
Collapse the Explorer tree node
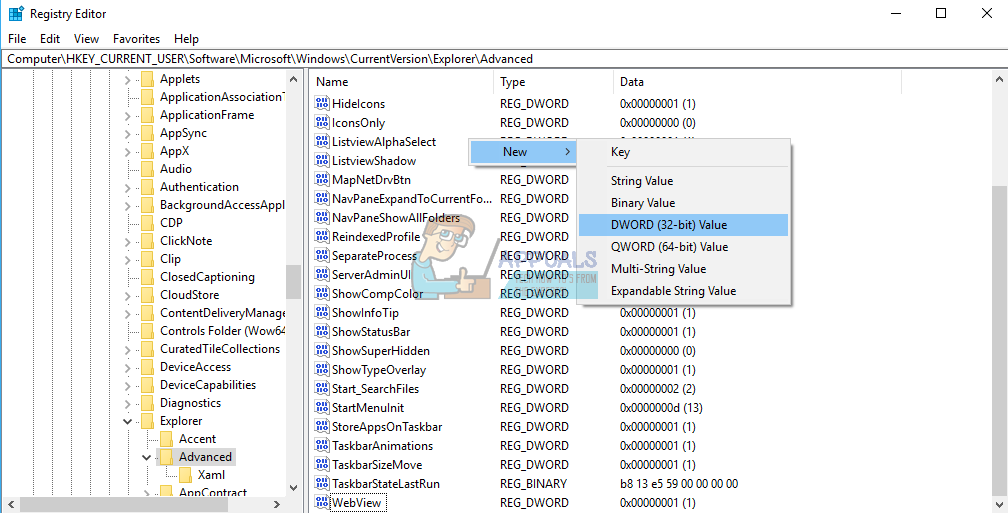pyautogui.click(x=127, y=422)
